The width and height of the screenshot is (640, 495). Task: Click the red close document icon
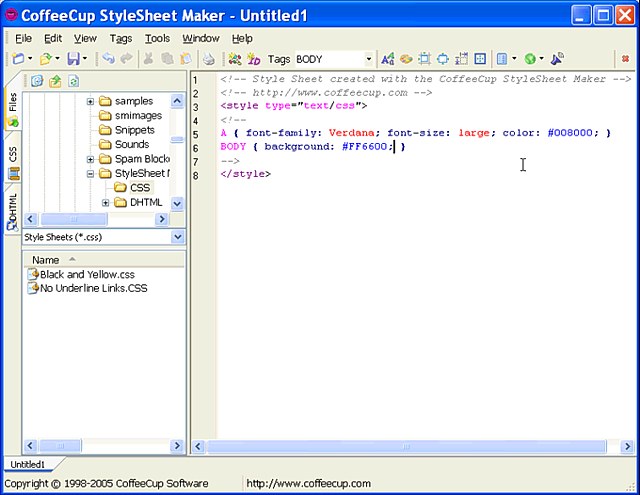pos(625,59)
